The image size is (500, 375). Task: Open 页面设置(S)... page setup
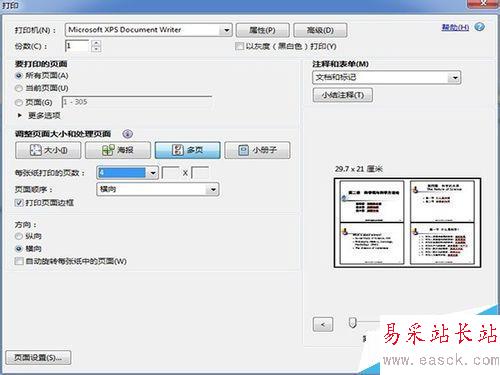pyautogui.click(x=38, y=358)
